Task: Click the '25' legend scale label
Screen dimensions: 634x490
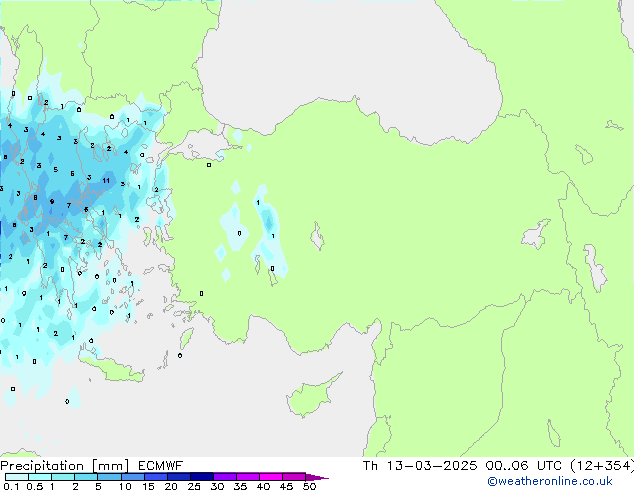Action: click(194, 486)
